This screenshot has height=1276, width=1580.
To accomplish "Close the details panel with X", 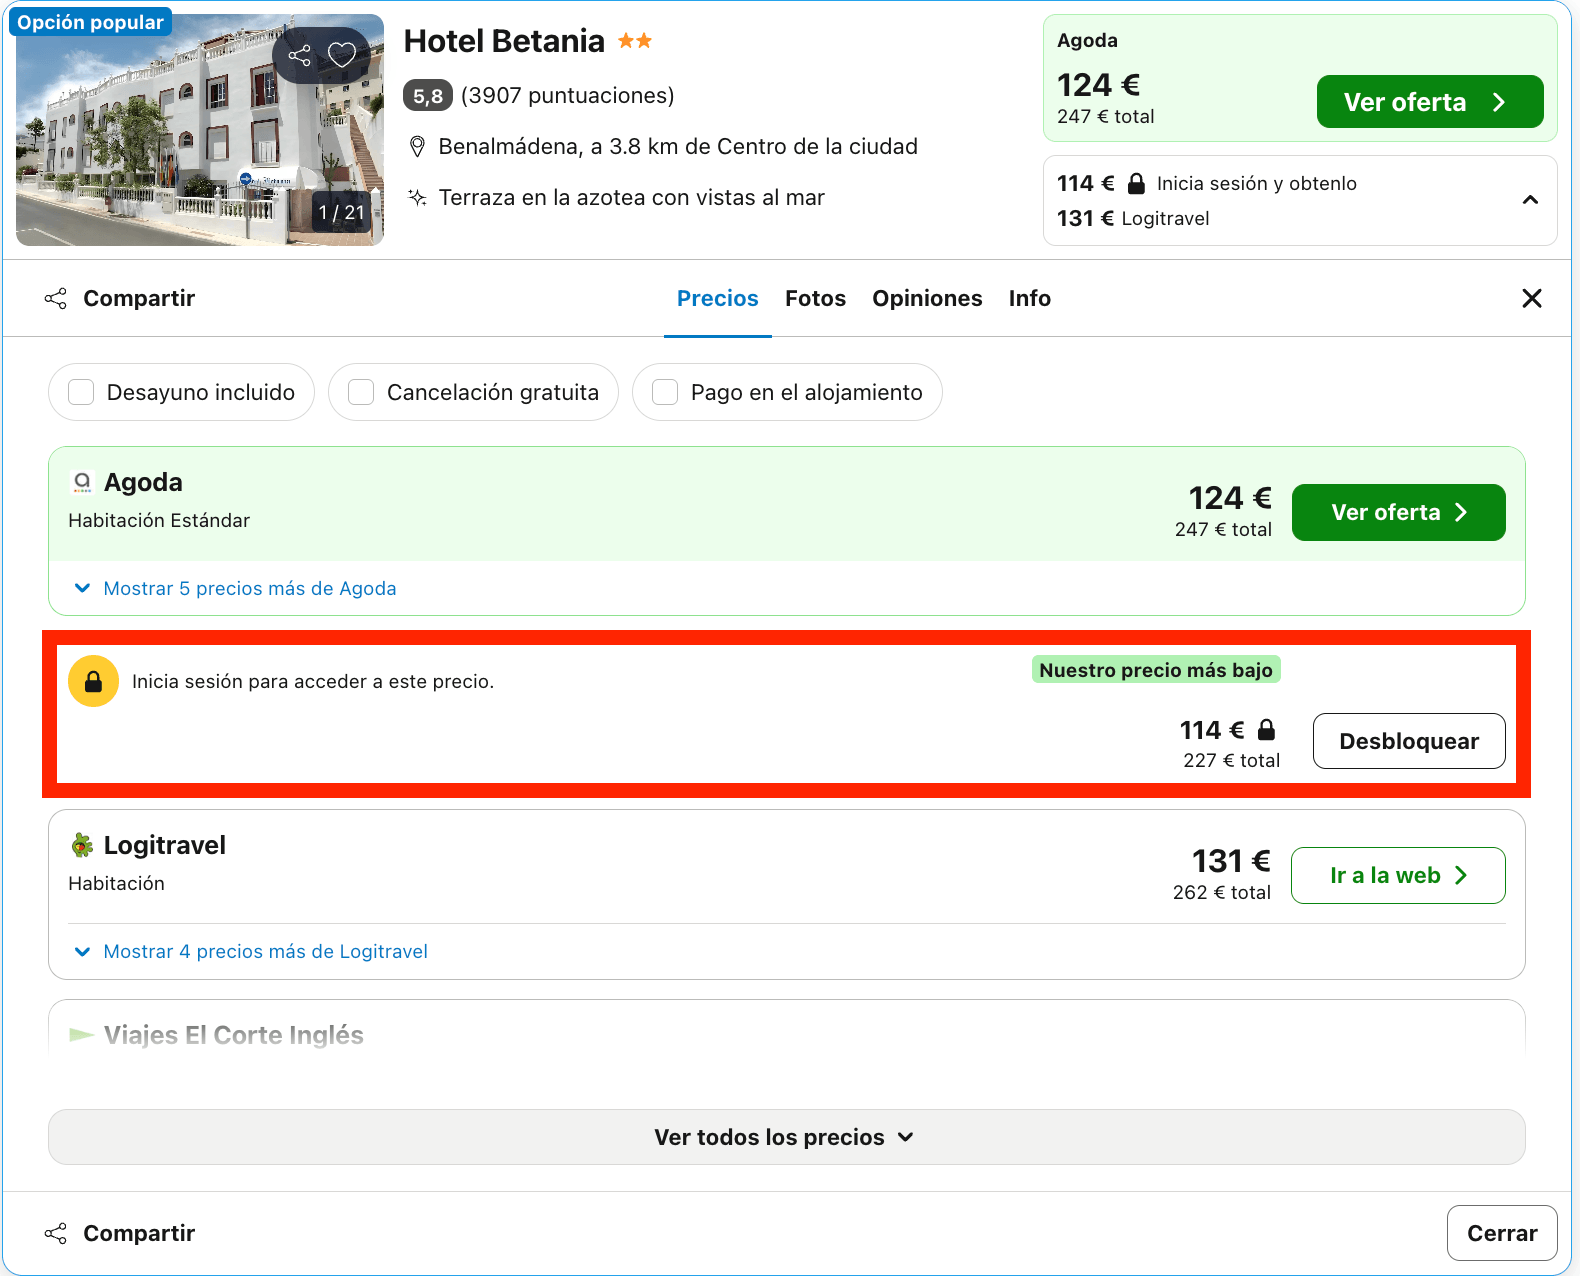I will [x=1532, y=298].
